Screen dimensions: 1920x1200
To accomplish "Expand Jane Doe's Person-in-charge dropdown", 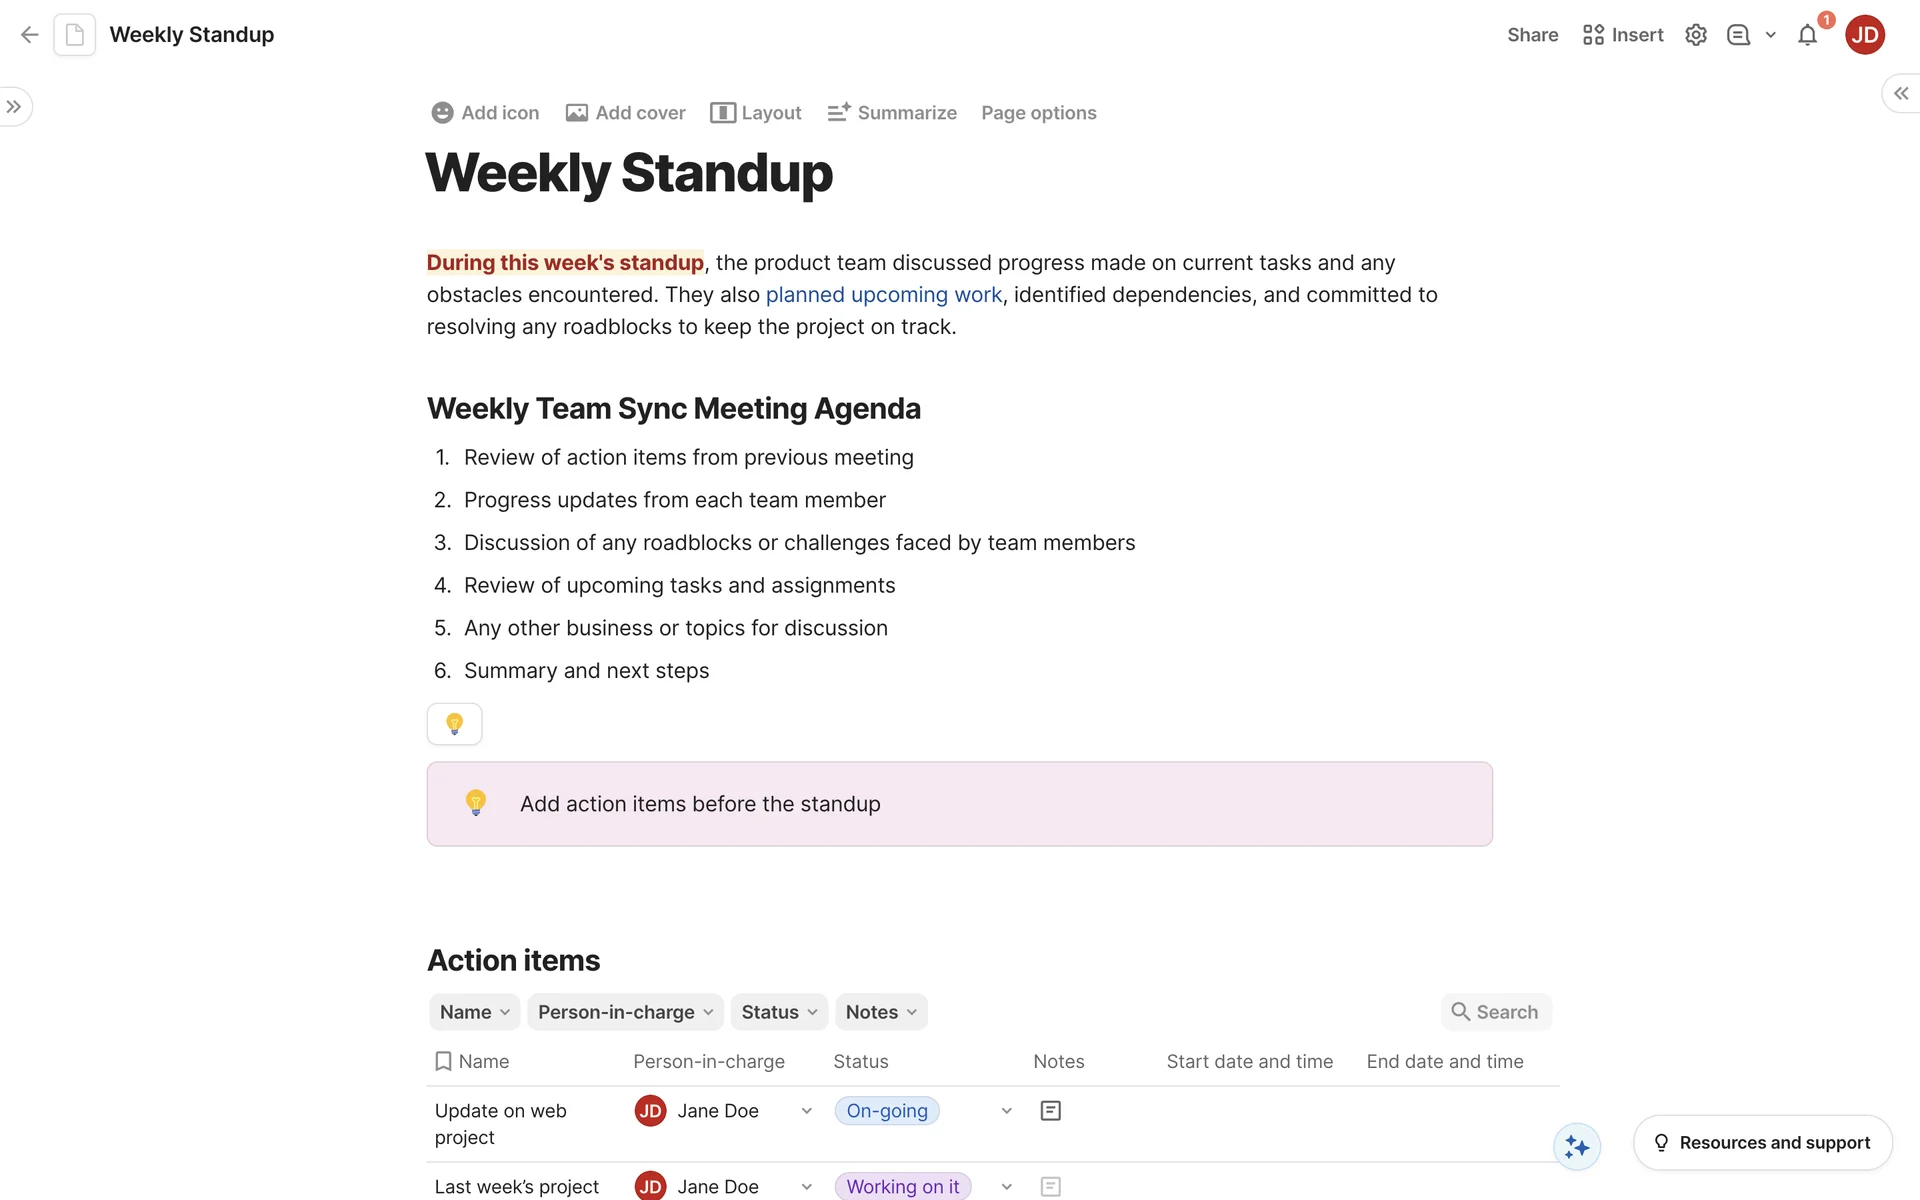I will 806,1110.
